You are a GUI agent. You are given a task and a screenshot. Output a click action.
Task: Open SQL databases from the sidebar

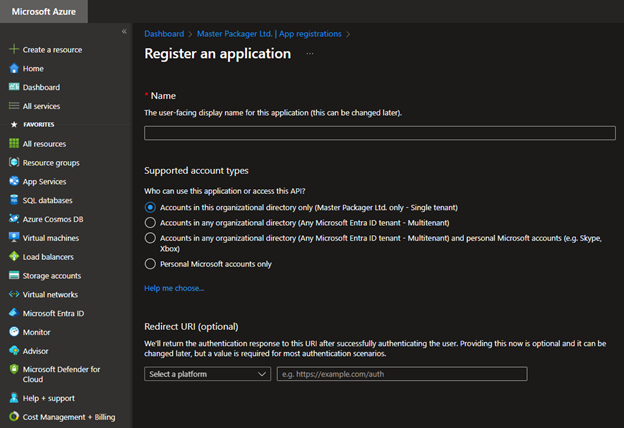tap(47, 200)
